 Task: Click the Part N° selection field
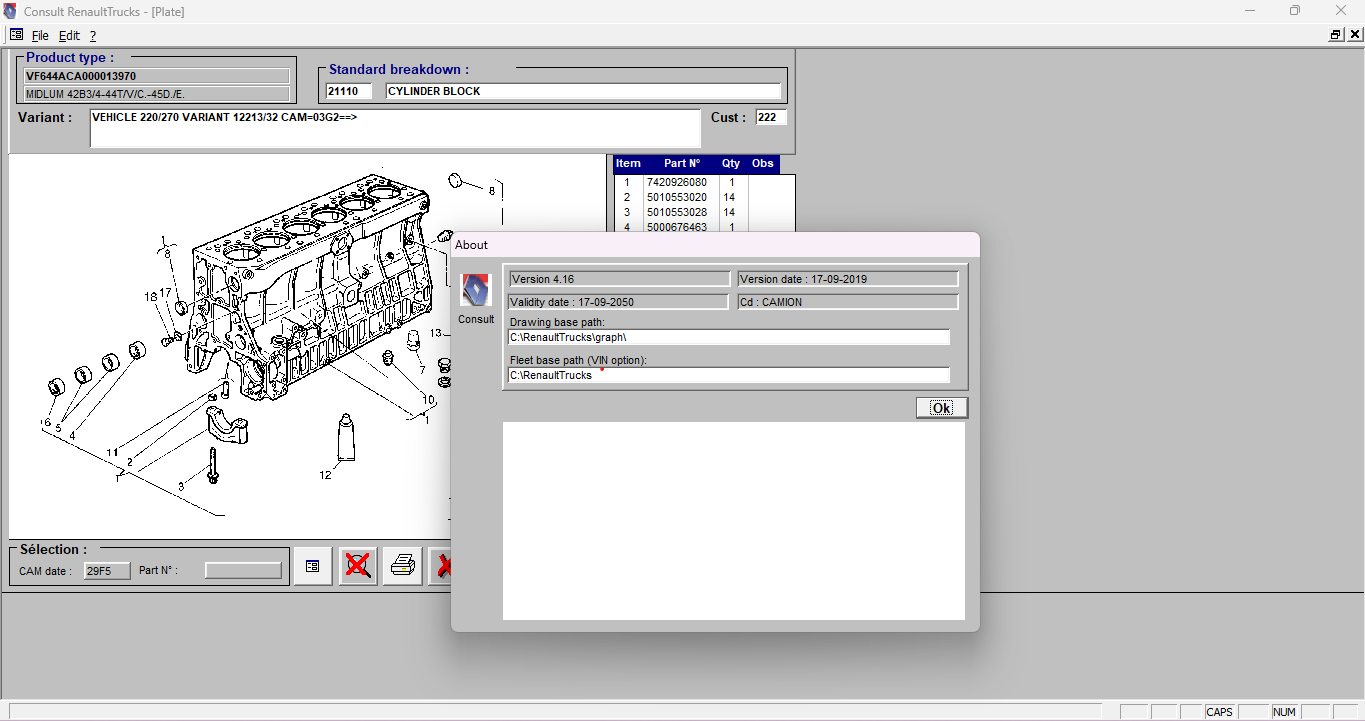243,571
